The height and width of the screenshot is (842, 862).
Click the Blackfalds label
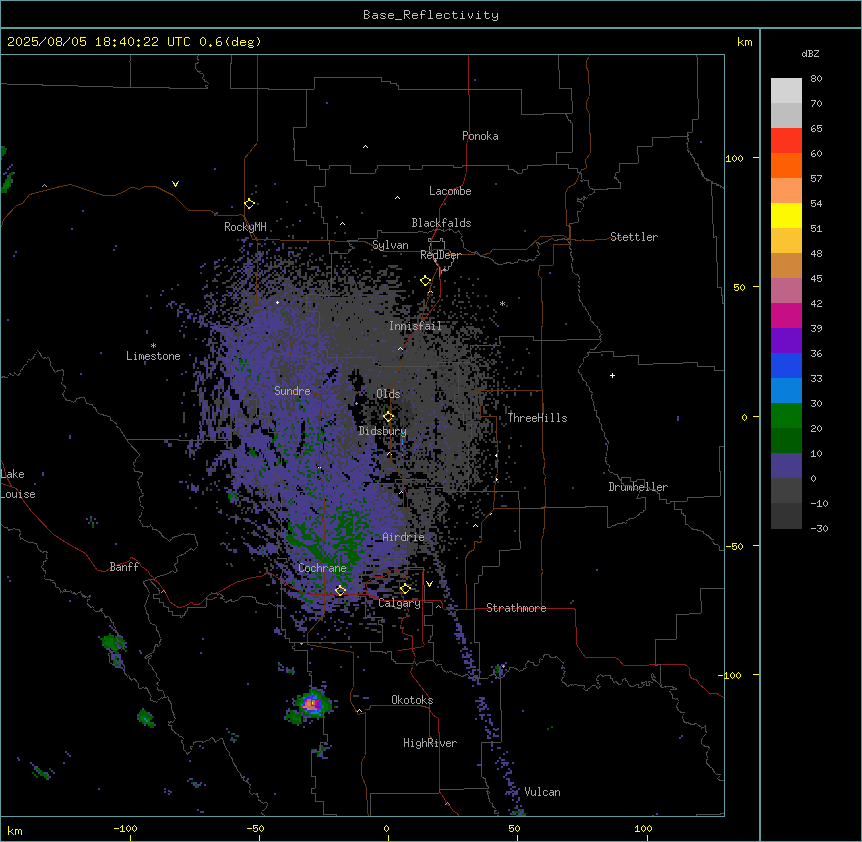coord(441,223)
